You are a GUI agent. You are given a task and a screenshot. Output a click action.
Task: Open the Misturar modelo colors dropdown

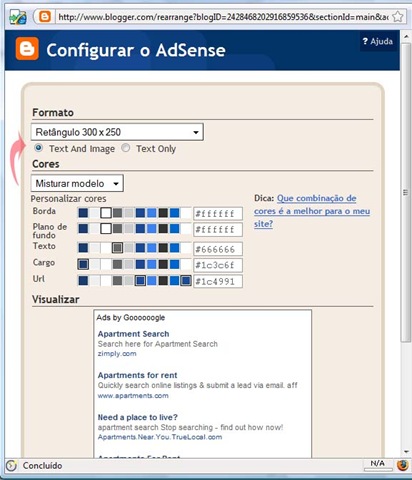77,183
